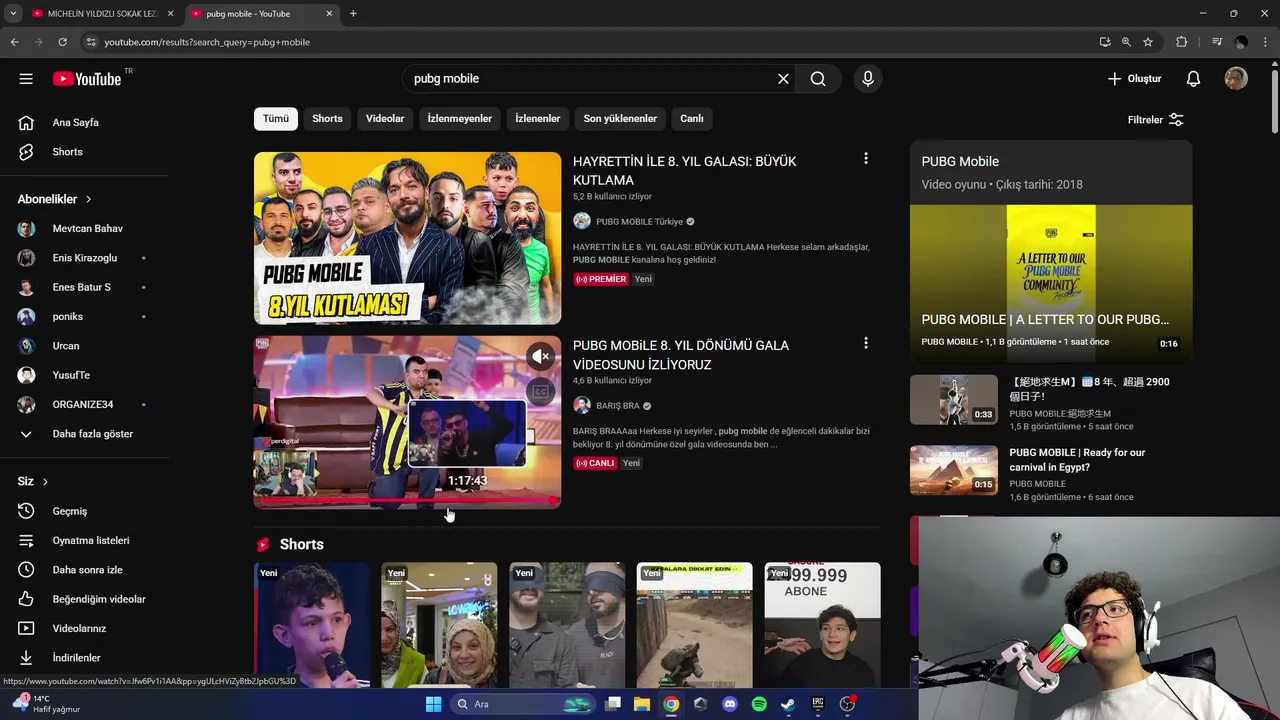The image size is (1280, 720).
Task: Clear the search box with X icon
Action: click(783, 79)
